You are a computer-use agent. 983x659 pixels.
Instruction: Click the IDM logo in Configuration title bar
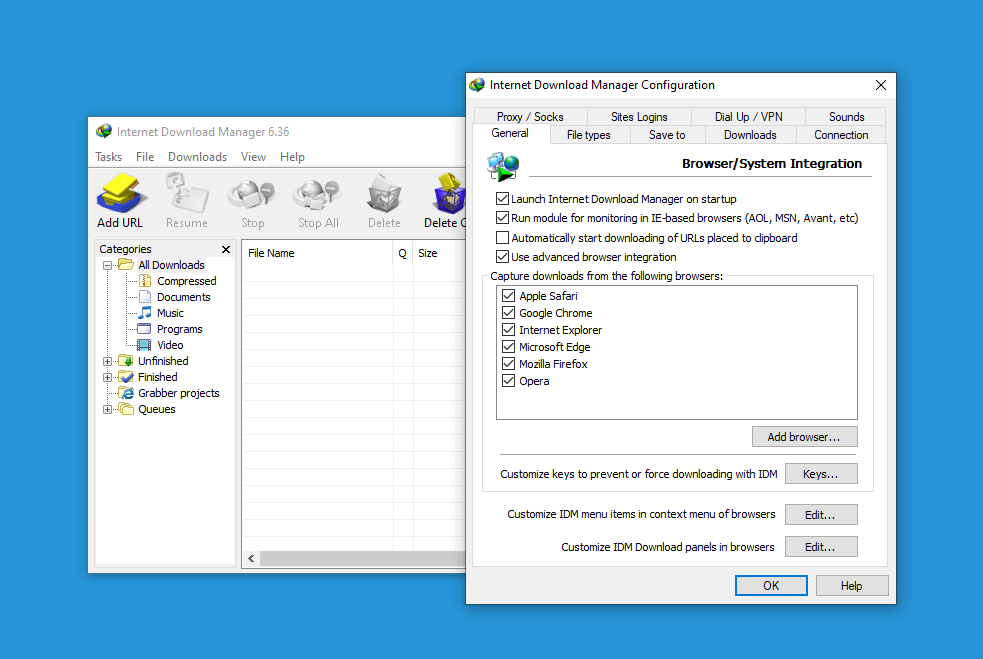tap(477, 85)
